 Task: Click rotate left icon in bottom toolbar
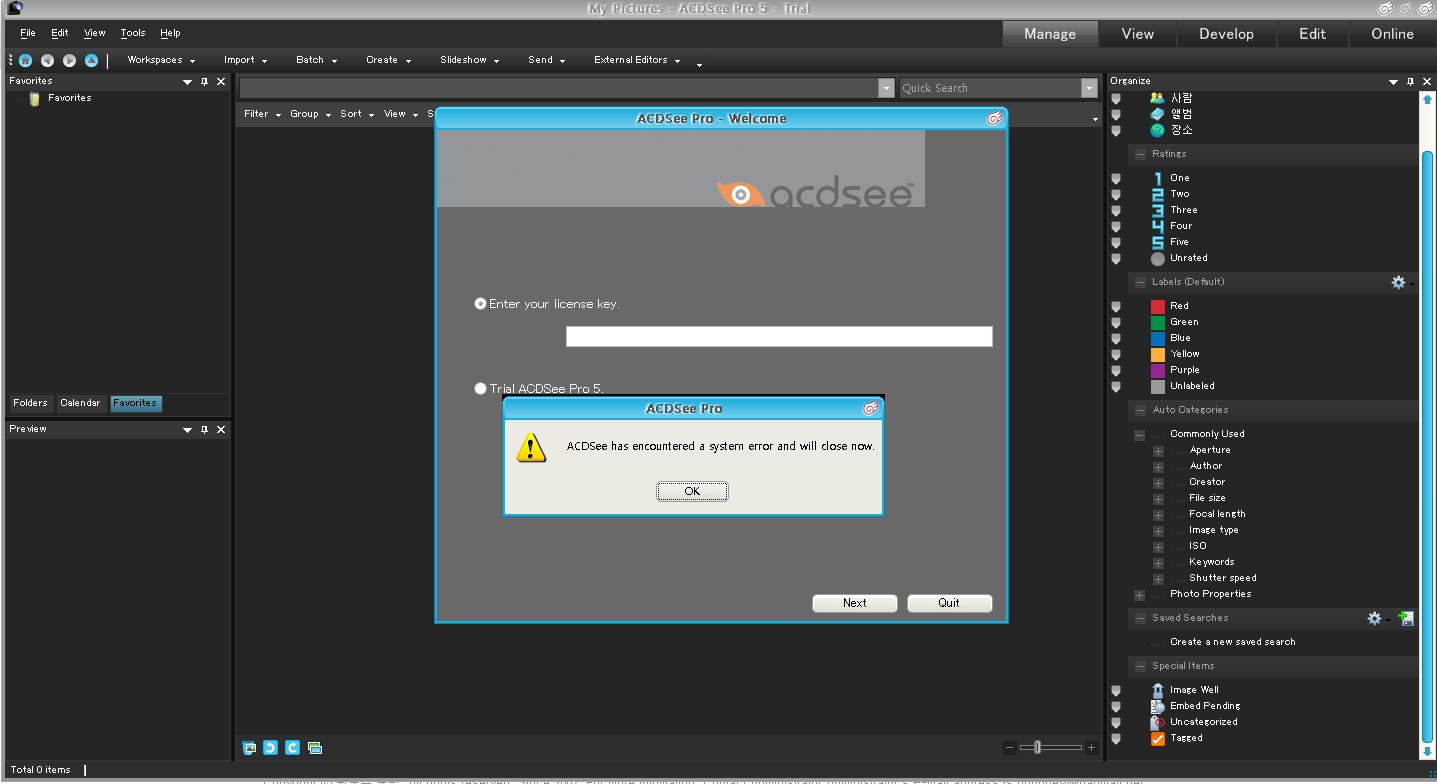point(270,747)
